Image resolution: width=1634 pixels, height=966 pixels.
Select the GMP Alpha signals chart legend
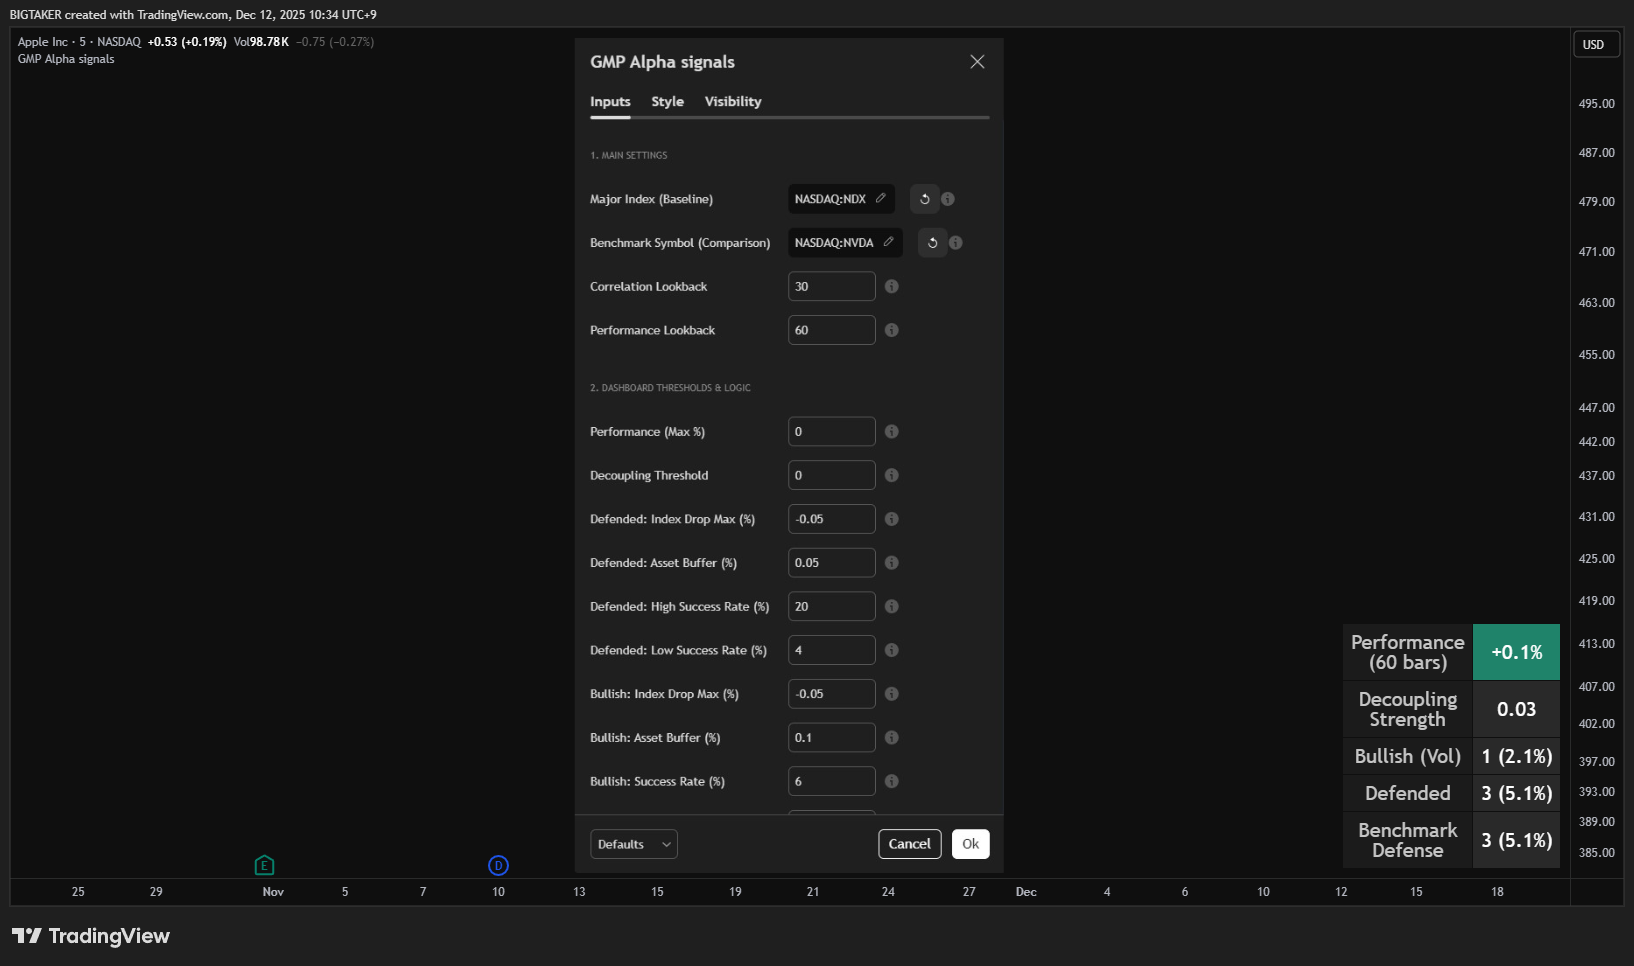pos(66,59)
